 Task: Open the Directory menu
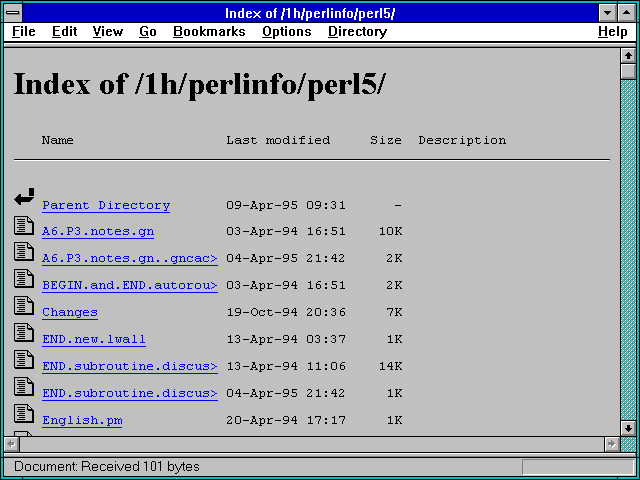358,31
